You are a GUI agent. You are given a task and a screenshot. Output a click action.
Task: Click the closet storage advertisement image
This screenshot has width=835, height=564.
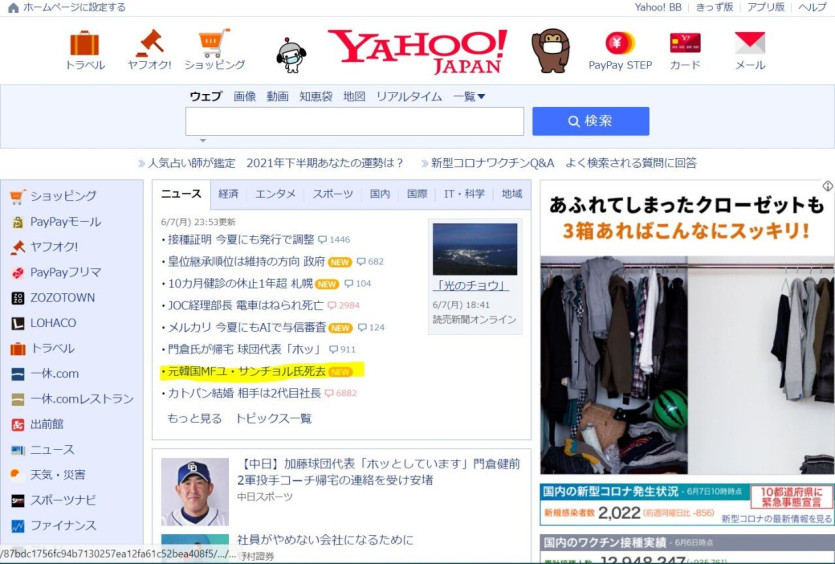(x=687, y=327)
